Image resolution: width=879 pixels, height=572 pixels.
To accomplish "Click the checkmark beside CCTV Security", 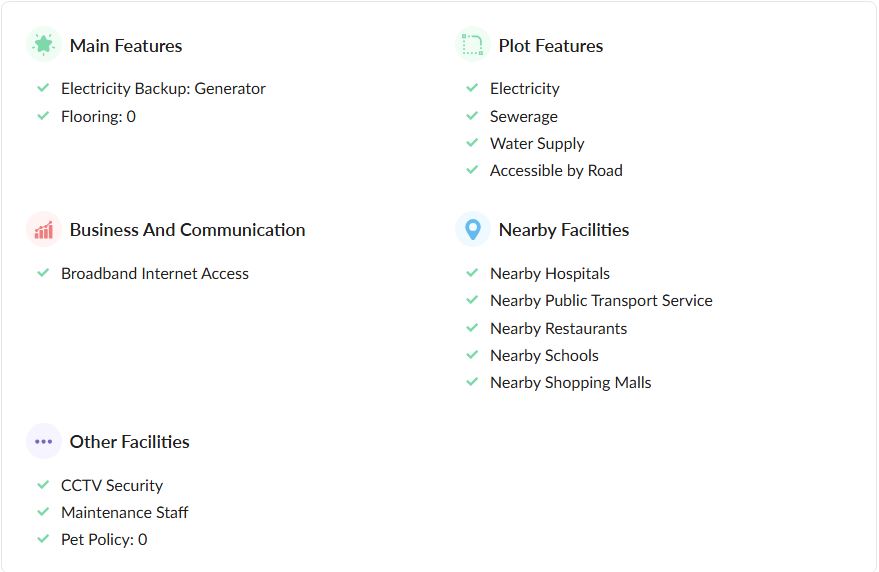I will point(43,485).
